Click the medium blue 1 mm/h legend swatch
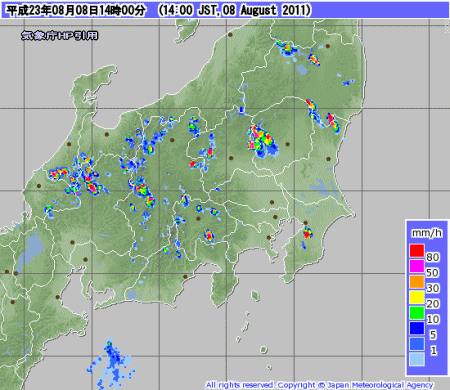The width and height of the screenshot is (450, 390). (417, 344)
